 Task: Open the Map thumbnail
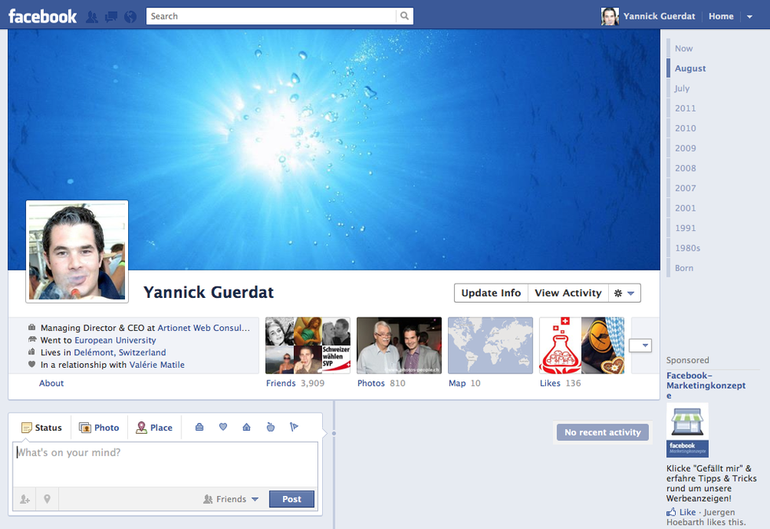[x=490, y=345]
